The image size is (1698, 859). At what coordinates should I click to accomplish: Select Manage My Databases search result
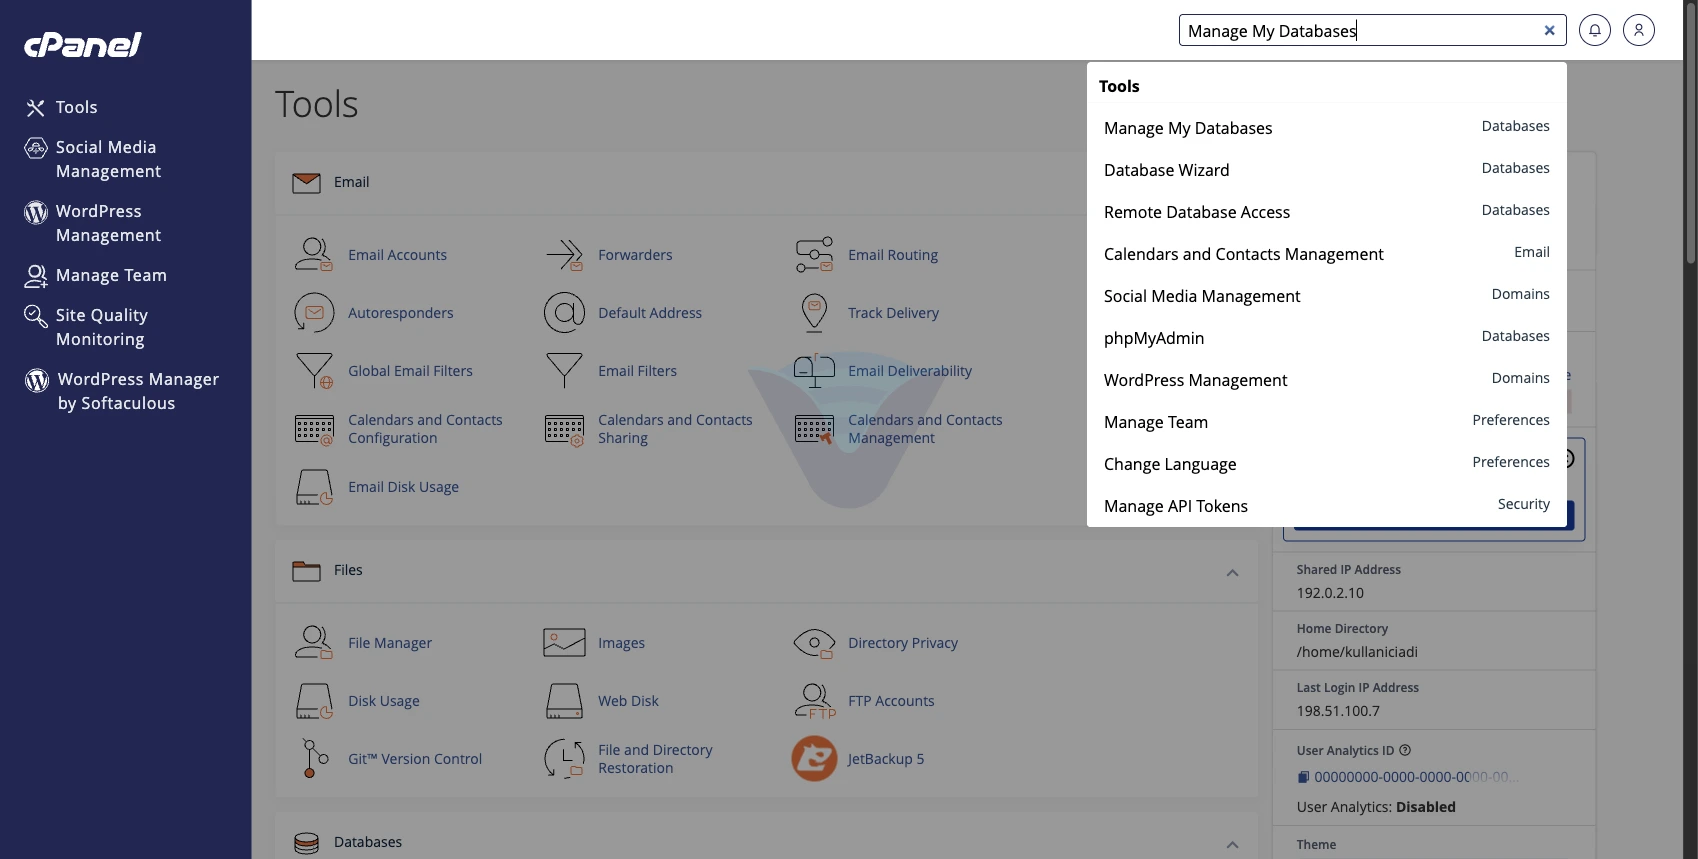[1326, 128]
